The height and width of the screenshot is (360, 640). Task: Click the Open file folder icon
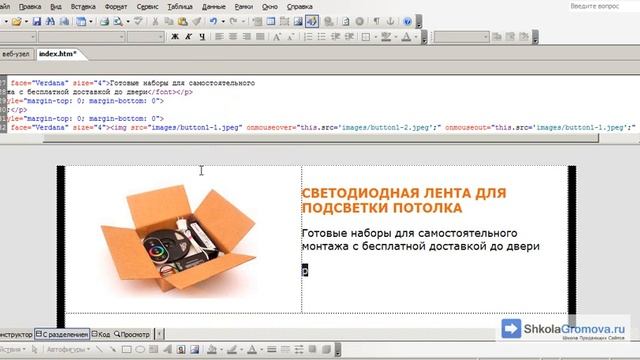click(16, 22)
